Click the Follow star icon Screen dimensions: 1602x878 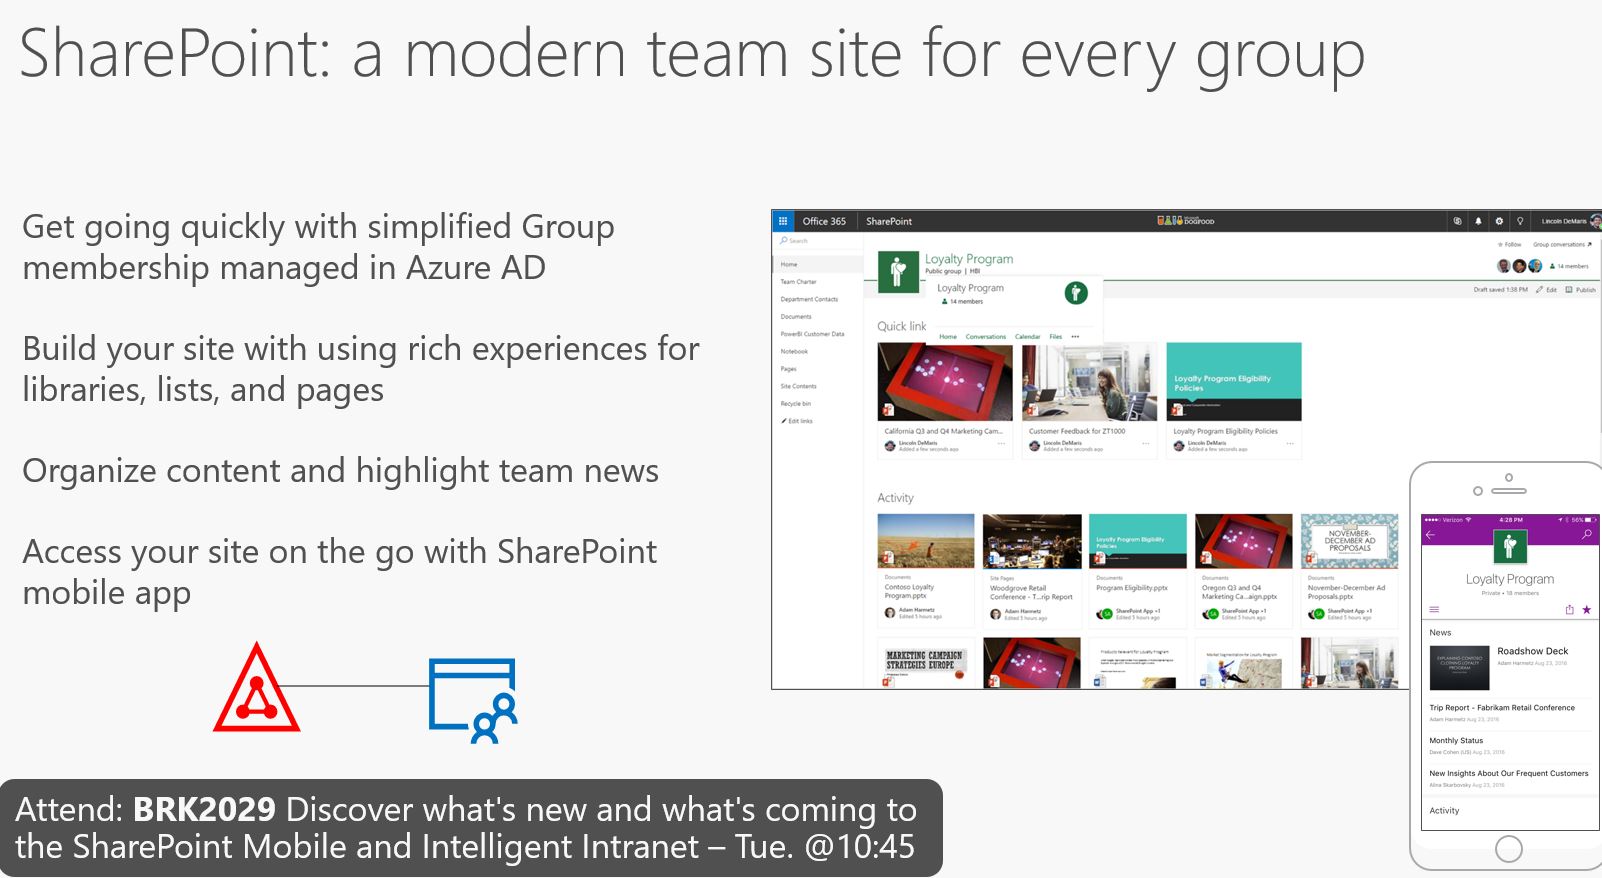pos(1500,244)
